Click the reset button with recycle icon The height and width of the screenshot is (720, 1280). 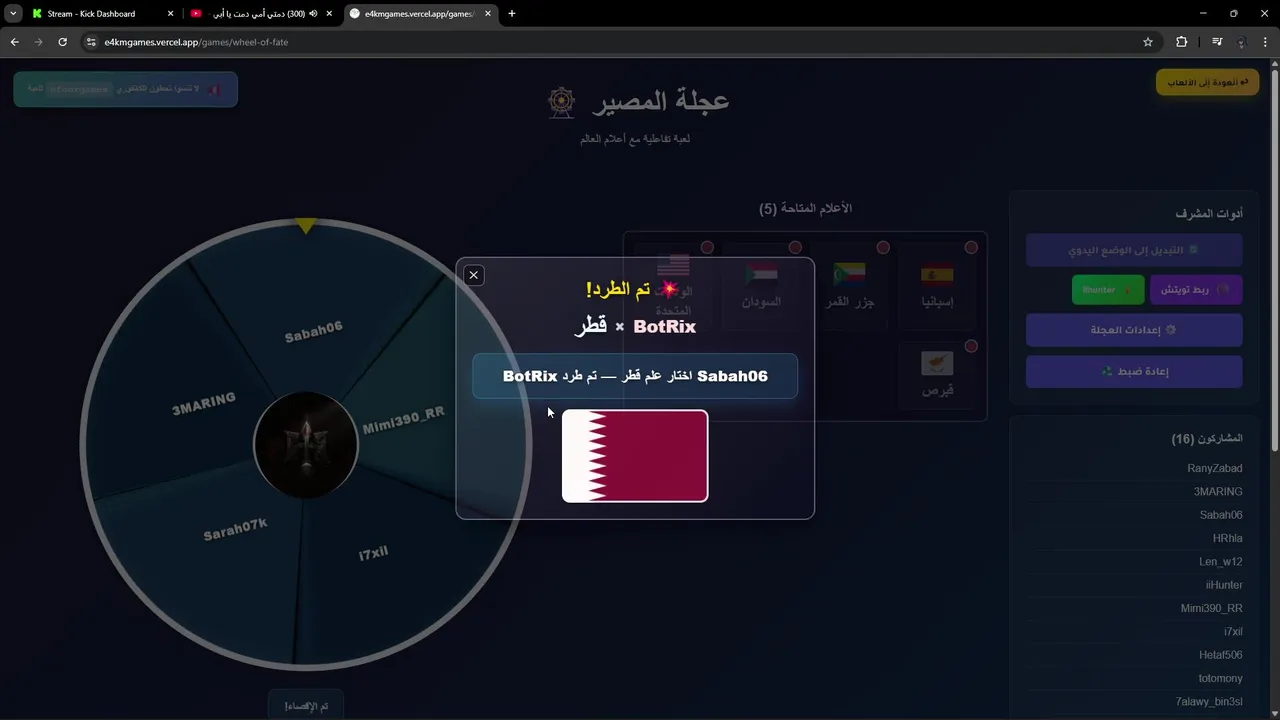[1134, 371]
